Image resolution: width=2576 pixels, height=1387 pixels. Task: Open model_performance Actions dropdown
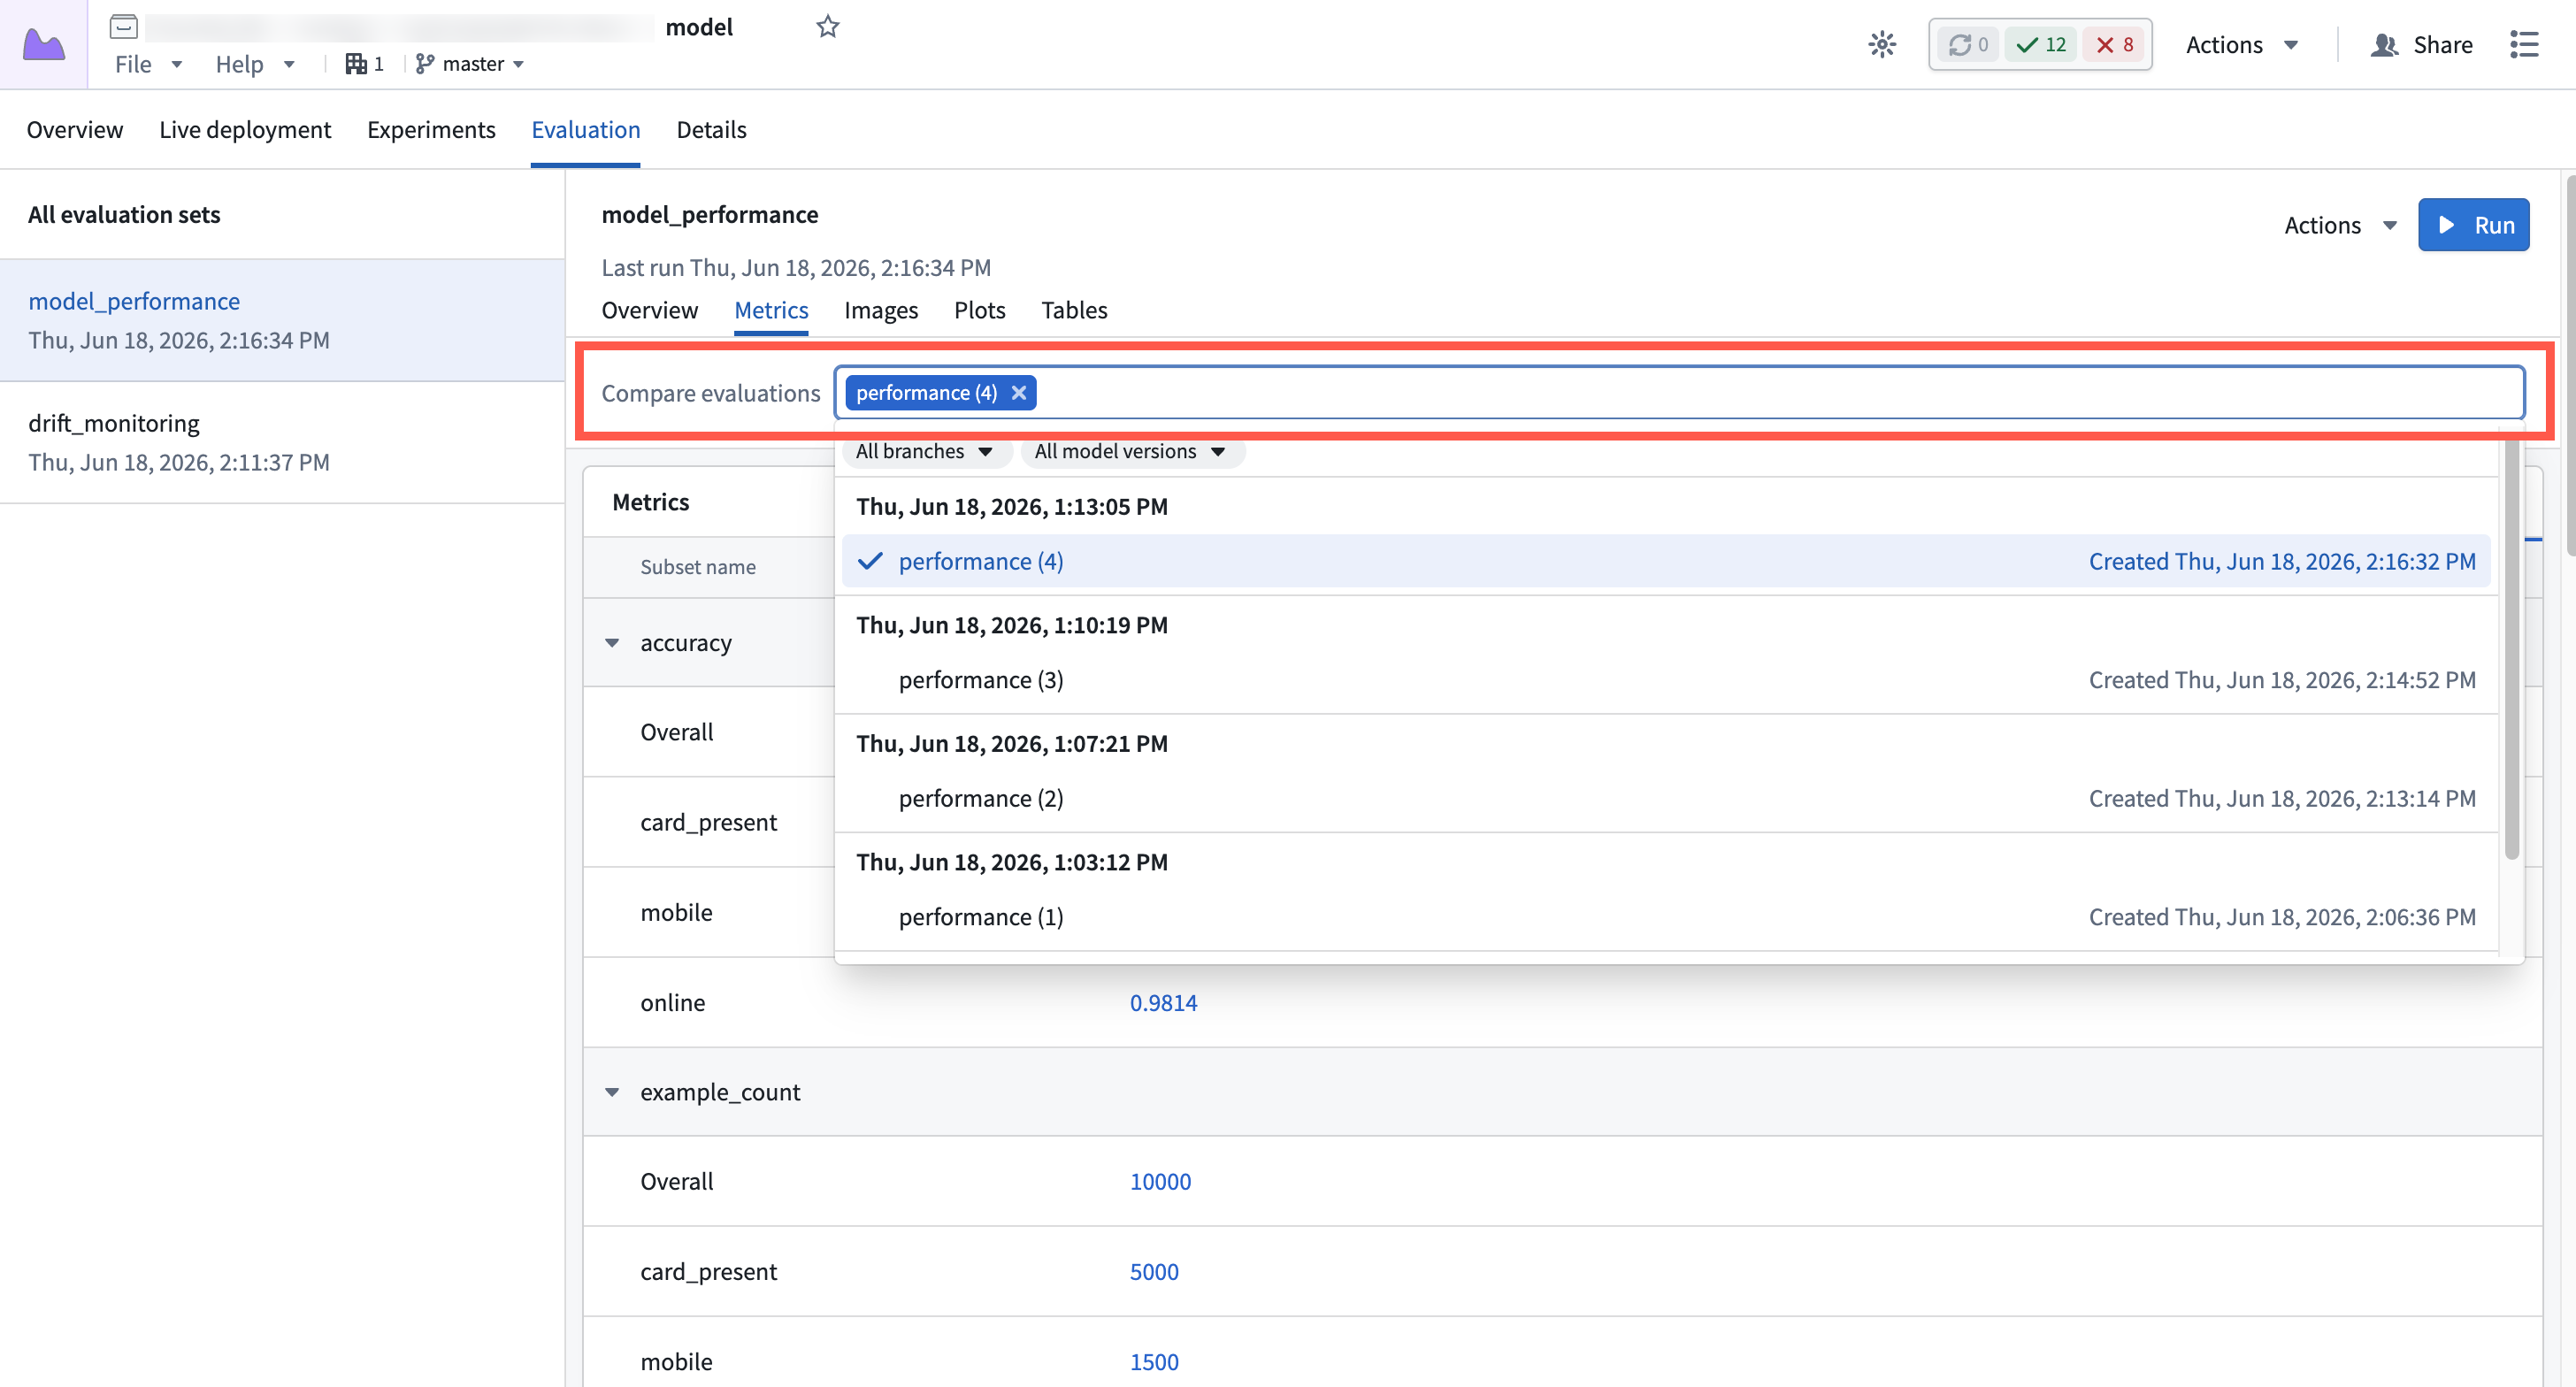tap(2340, 225)
